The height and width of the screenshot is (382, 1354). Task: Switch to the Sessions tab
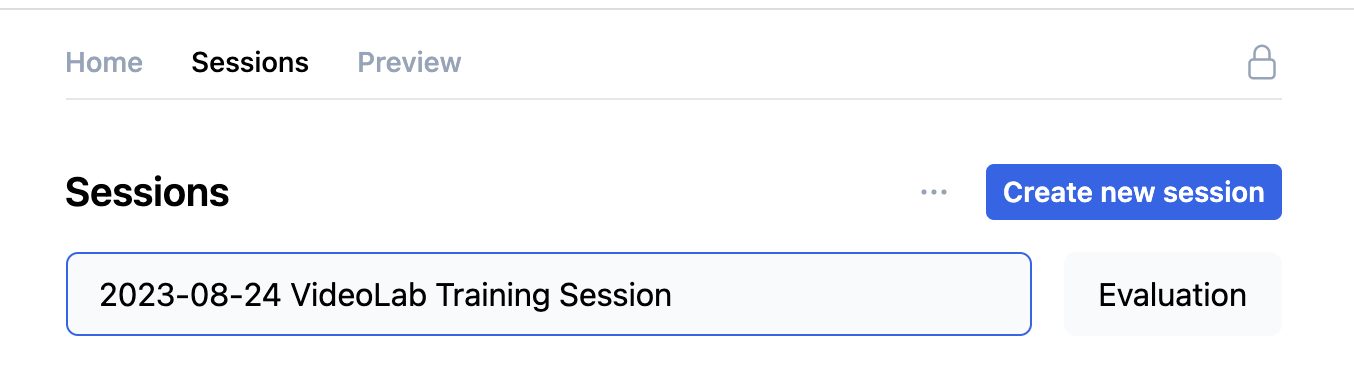click(x=250, y=62)
